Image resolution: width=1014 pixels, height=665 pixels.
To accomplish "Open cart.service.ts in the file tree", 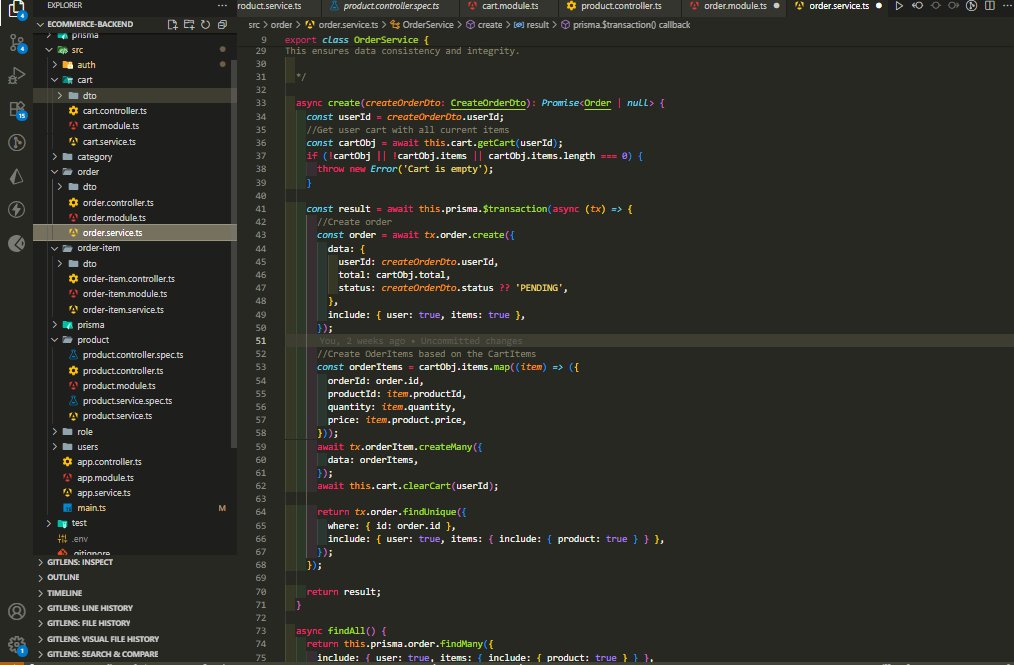I will (109, 142).
